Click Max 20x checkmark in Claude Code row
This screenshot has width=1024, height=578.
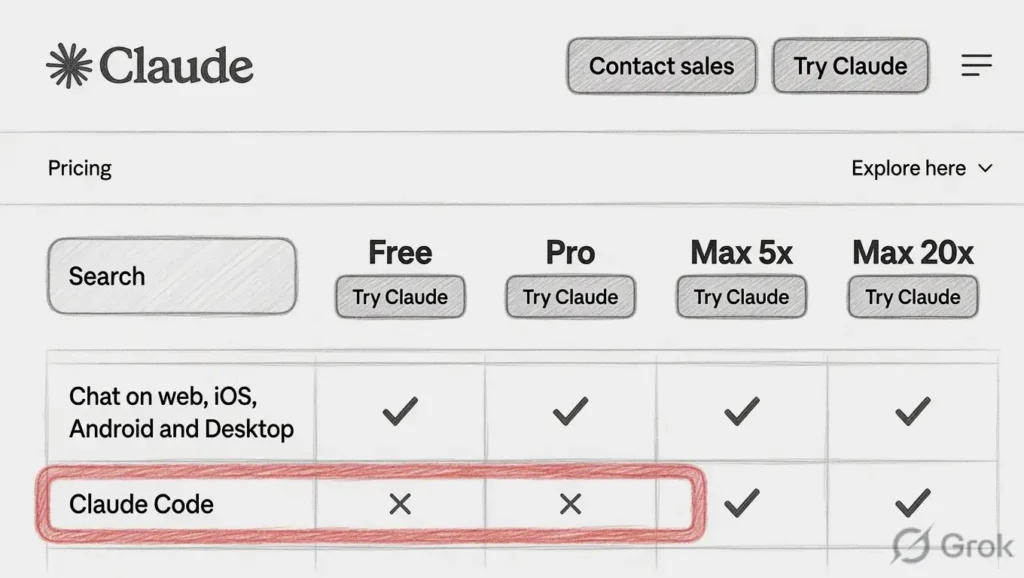click(912, 502)
